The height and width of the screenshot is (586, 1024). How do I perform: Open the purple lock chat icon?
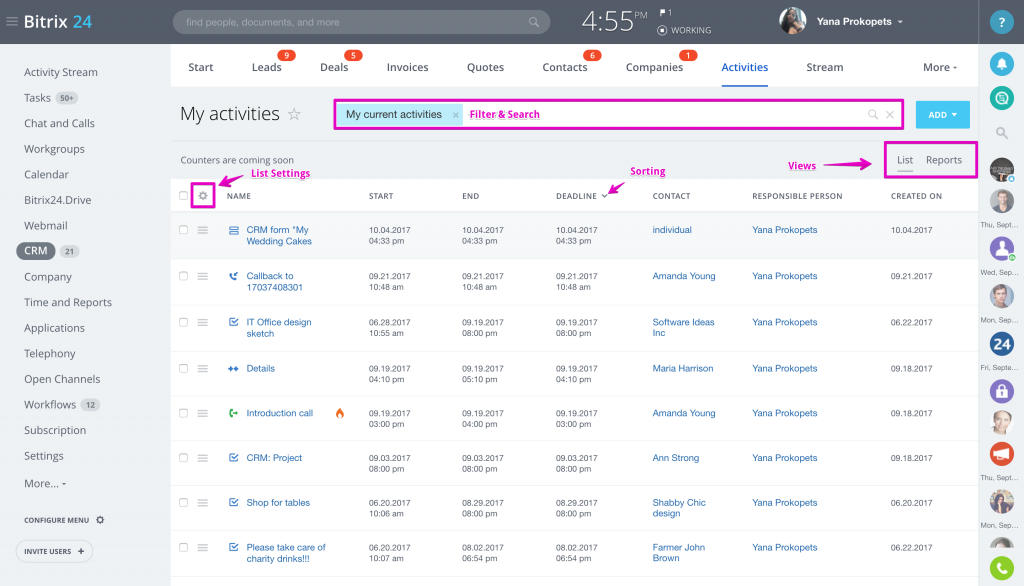1001,391
